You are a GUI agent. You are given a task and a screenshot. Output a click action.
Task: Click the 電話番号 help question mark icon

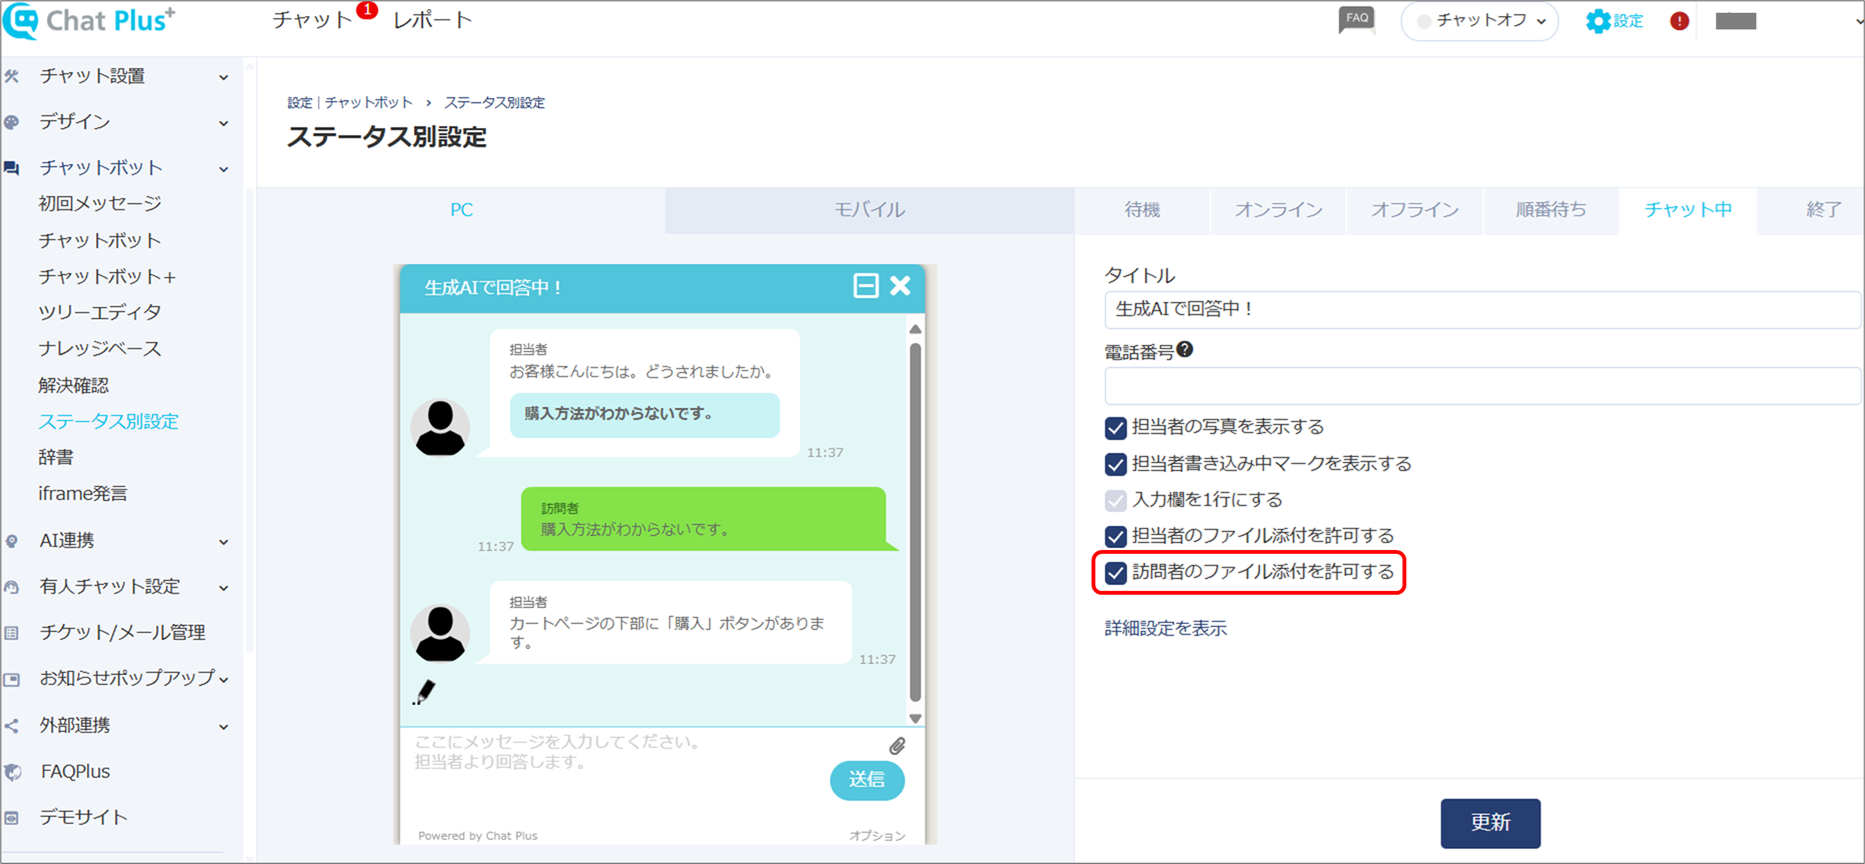click(x=1185, y=350)
